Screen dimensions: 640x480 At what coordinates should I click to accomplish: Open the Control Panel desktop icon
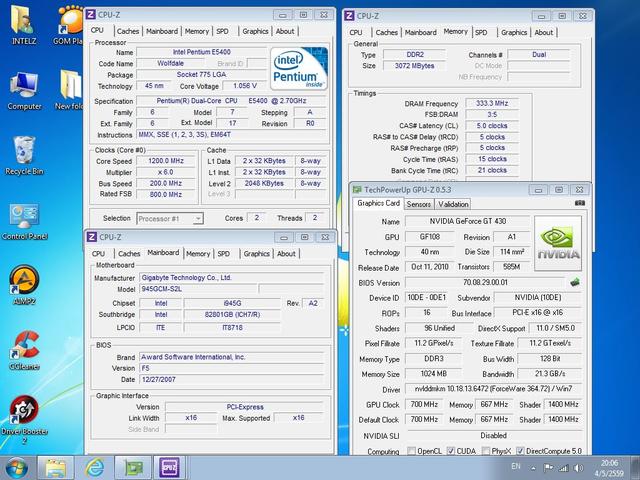coord(24,220)
